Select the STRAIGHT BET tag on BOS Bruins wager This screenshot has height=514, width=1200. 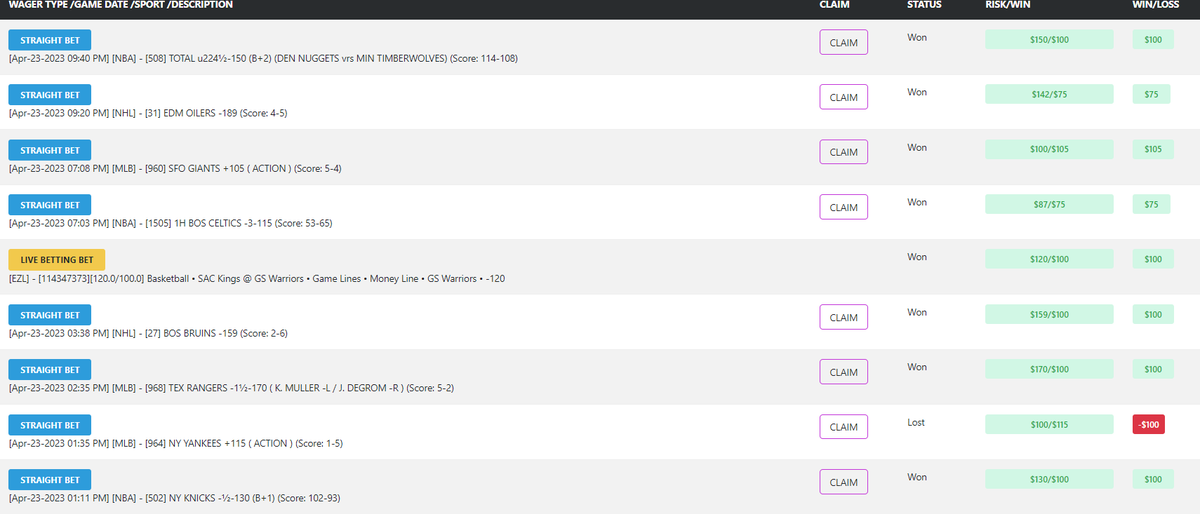point(50,315)
